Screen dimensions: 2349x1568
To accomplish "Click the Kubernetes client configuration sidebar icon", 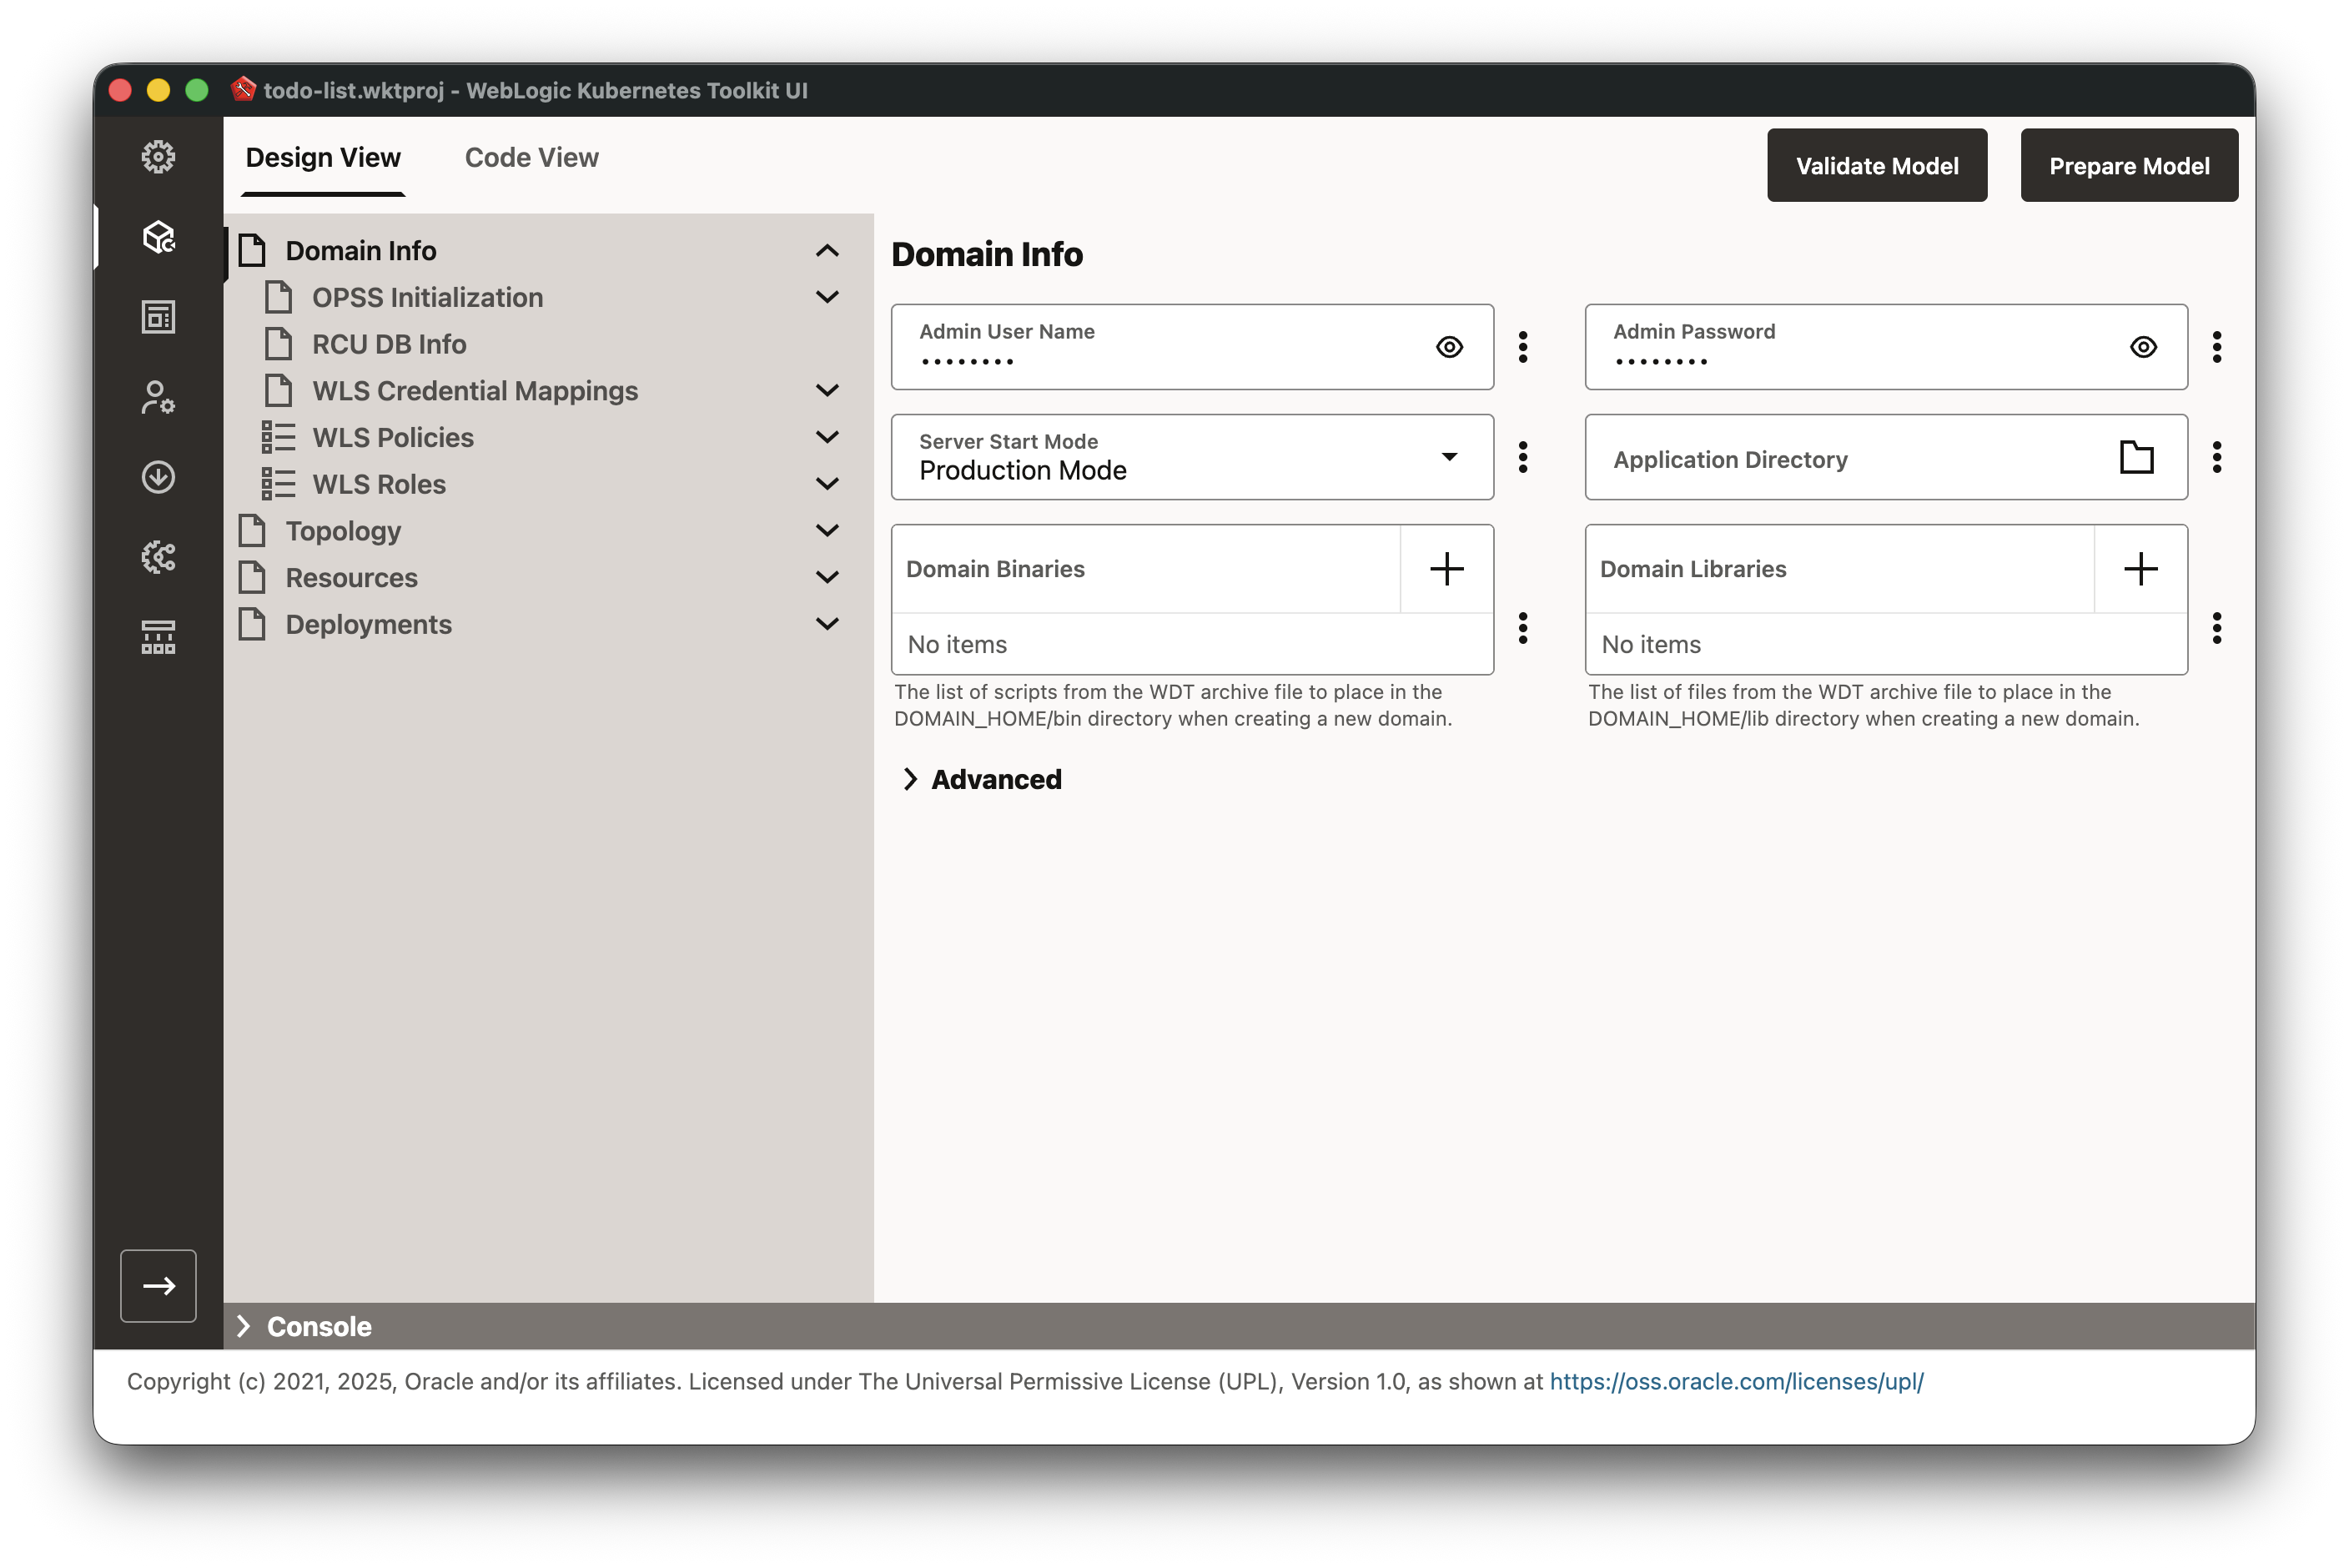I will click(x=157, y=397).
